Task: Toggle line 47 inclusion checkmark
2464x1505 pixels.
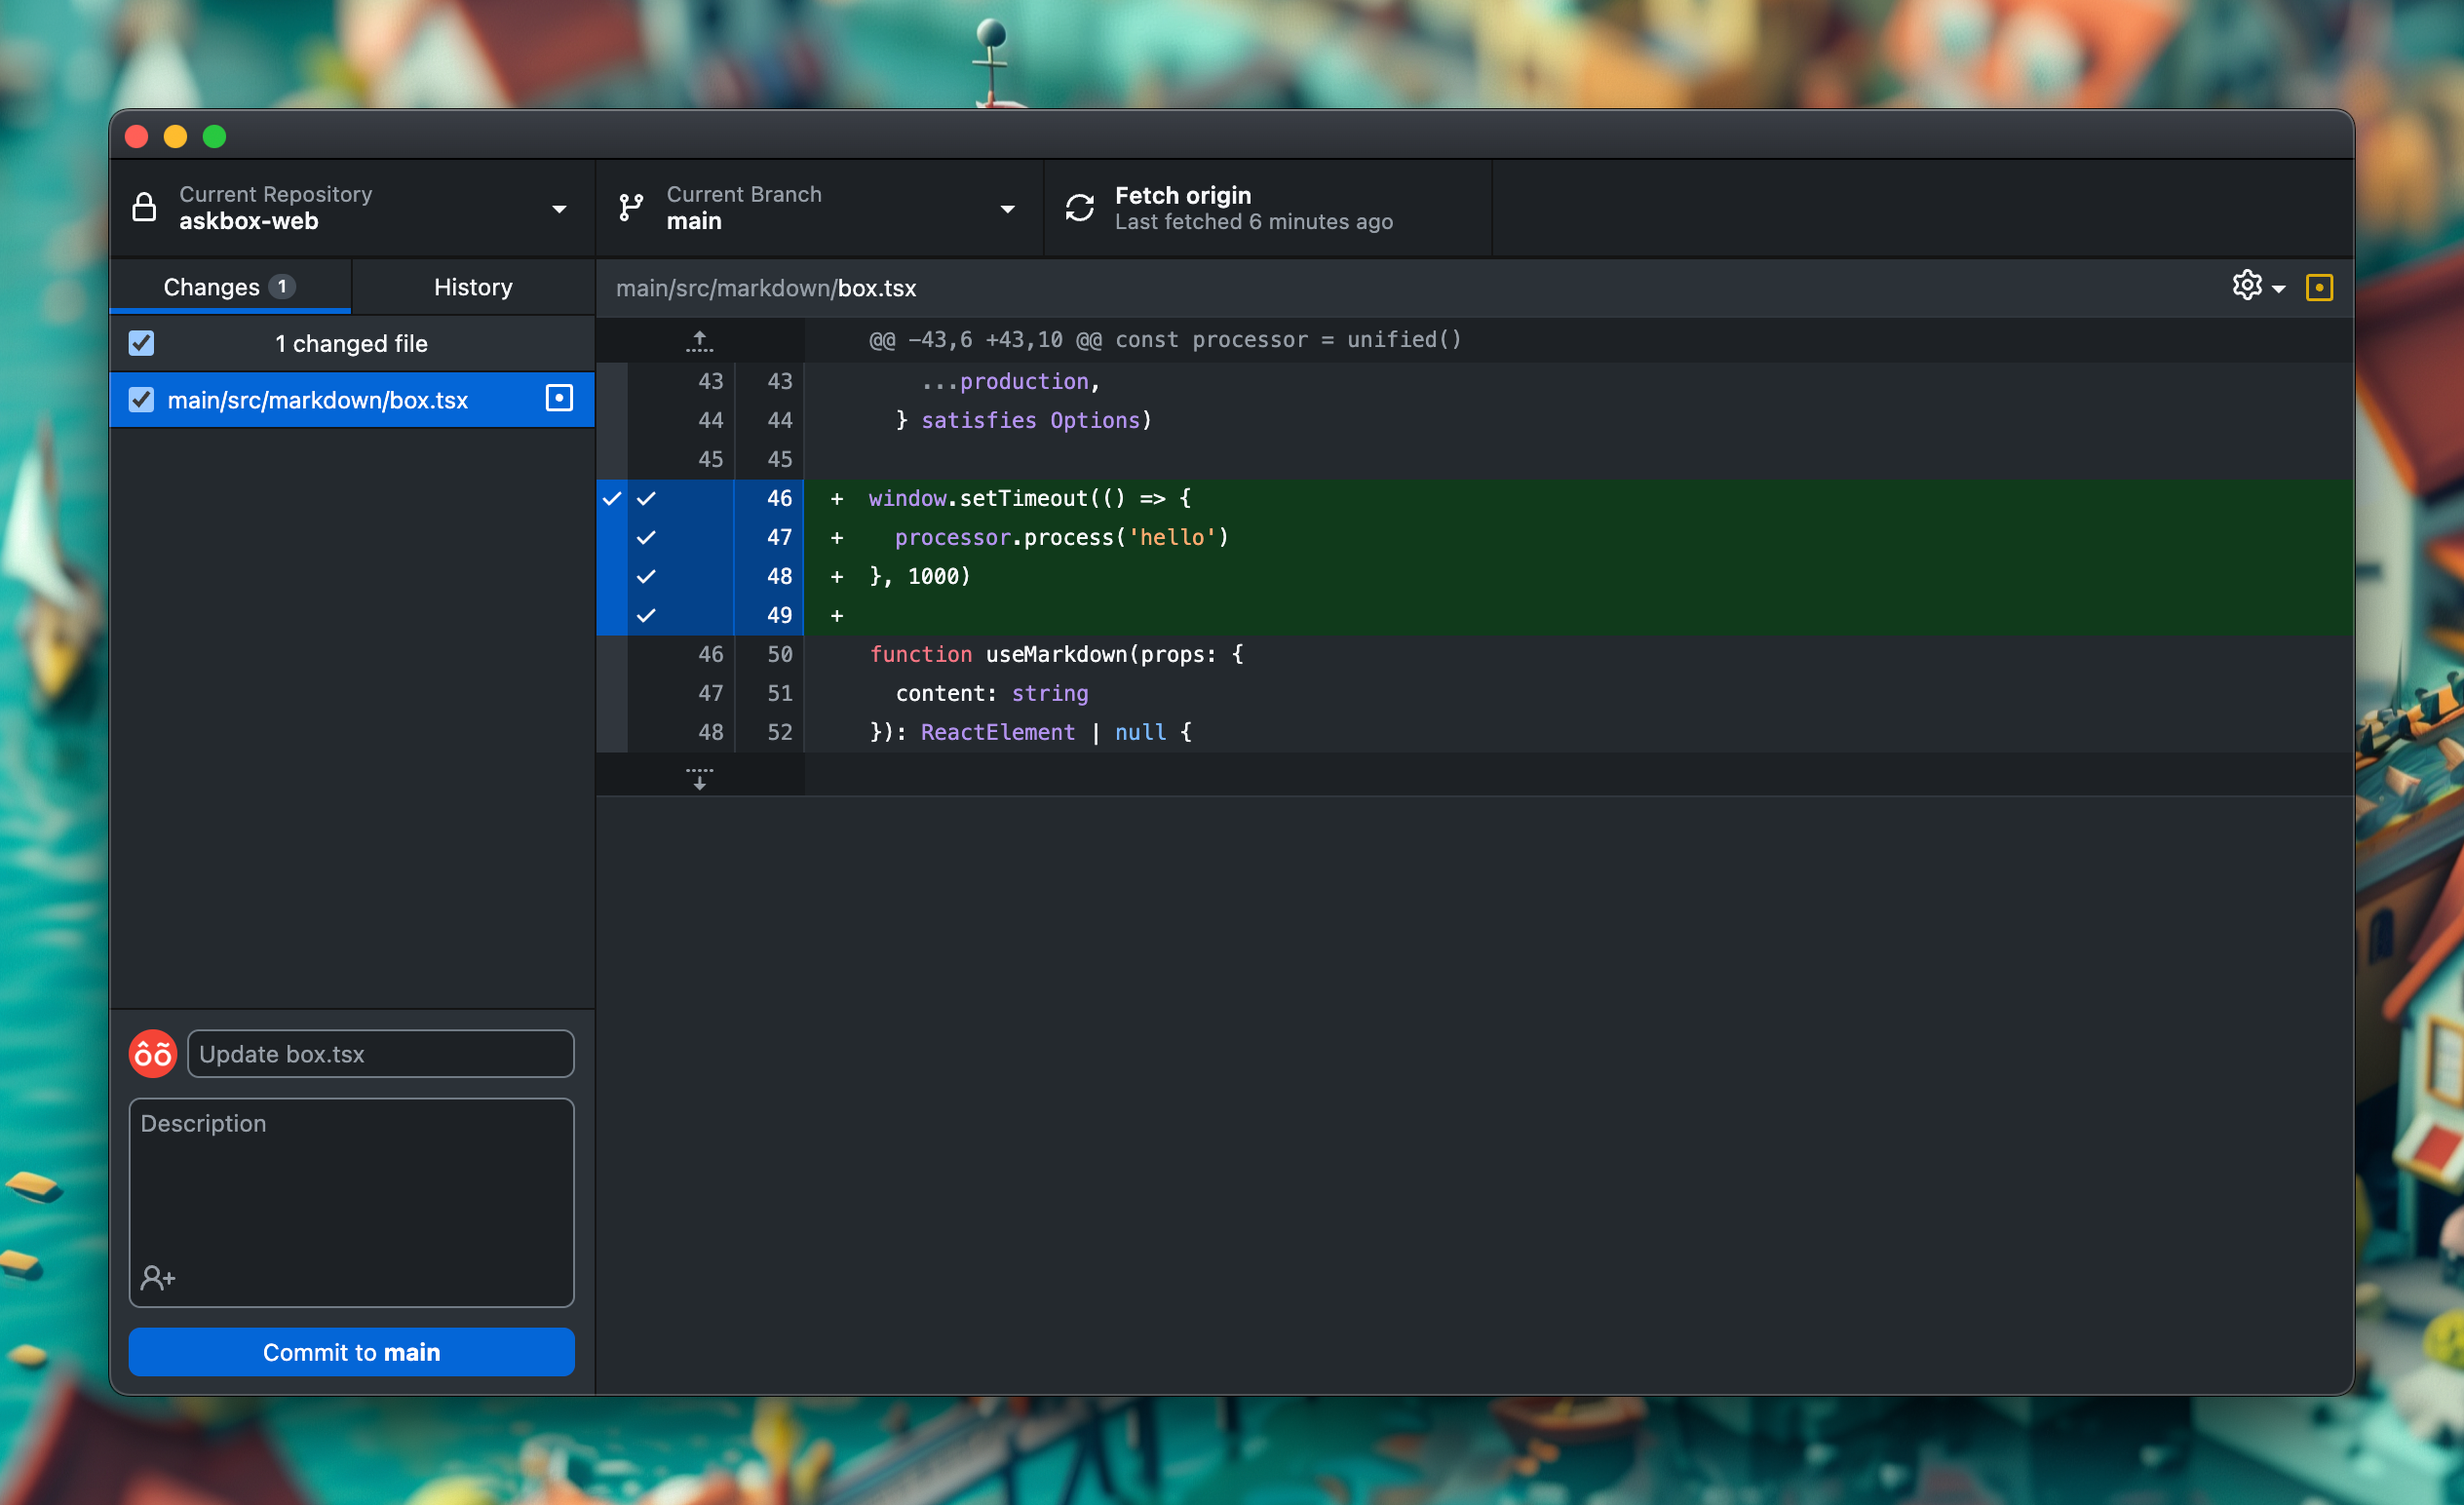Action: point(646,537)
